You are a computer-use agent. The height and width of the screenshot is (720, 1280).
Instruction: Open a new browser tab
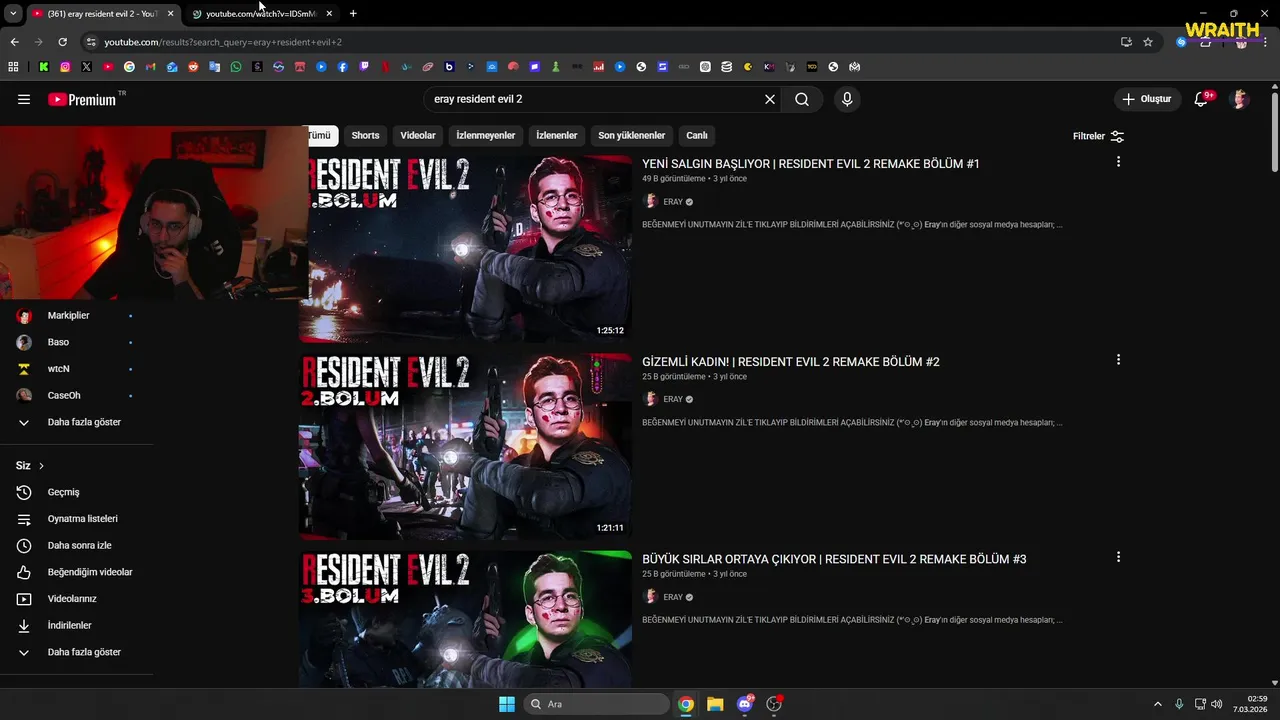click(x=353, y=13)
